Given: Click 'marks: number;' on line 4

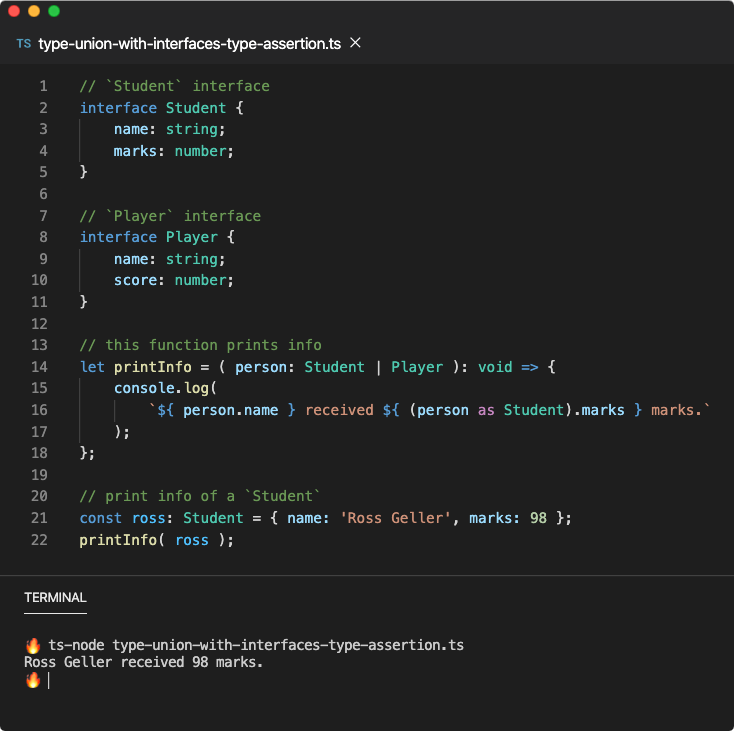Looking at the screenshot, I should point(174,151).
